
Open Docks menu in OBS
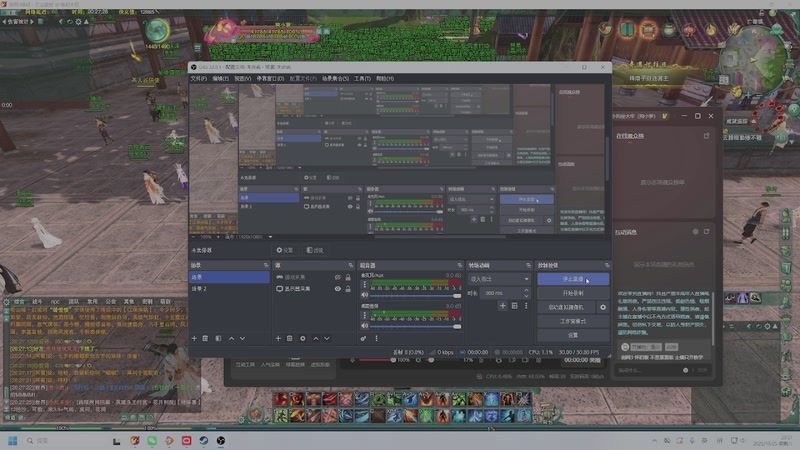270,79
